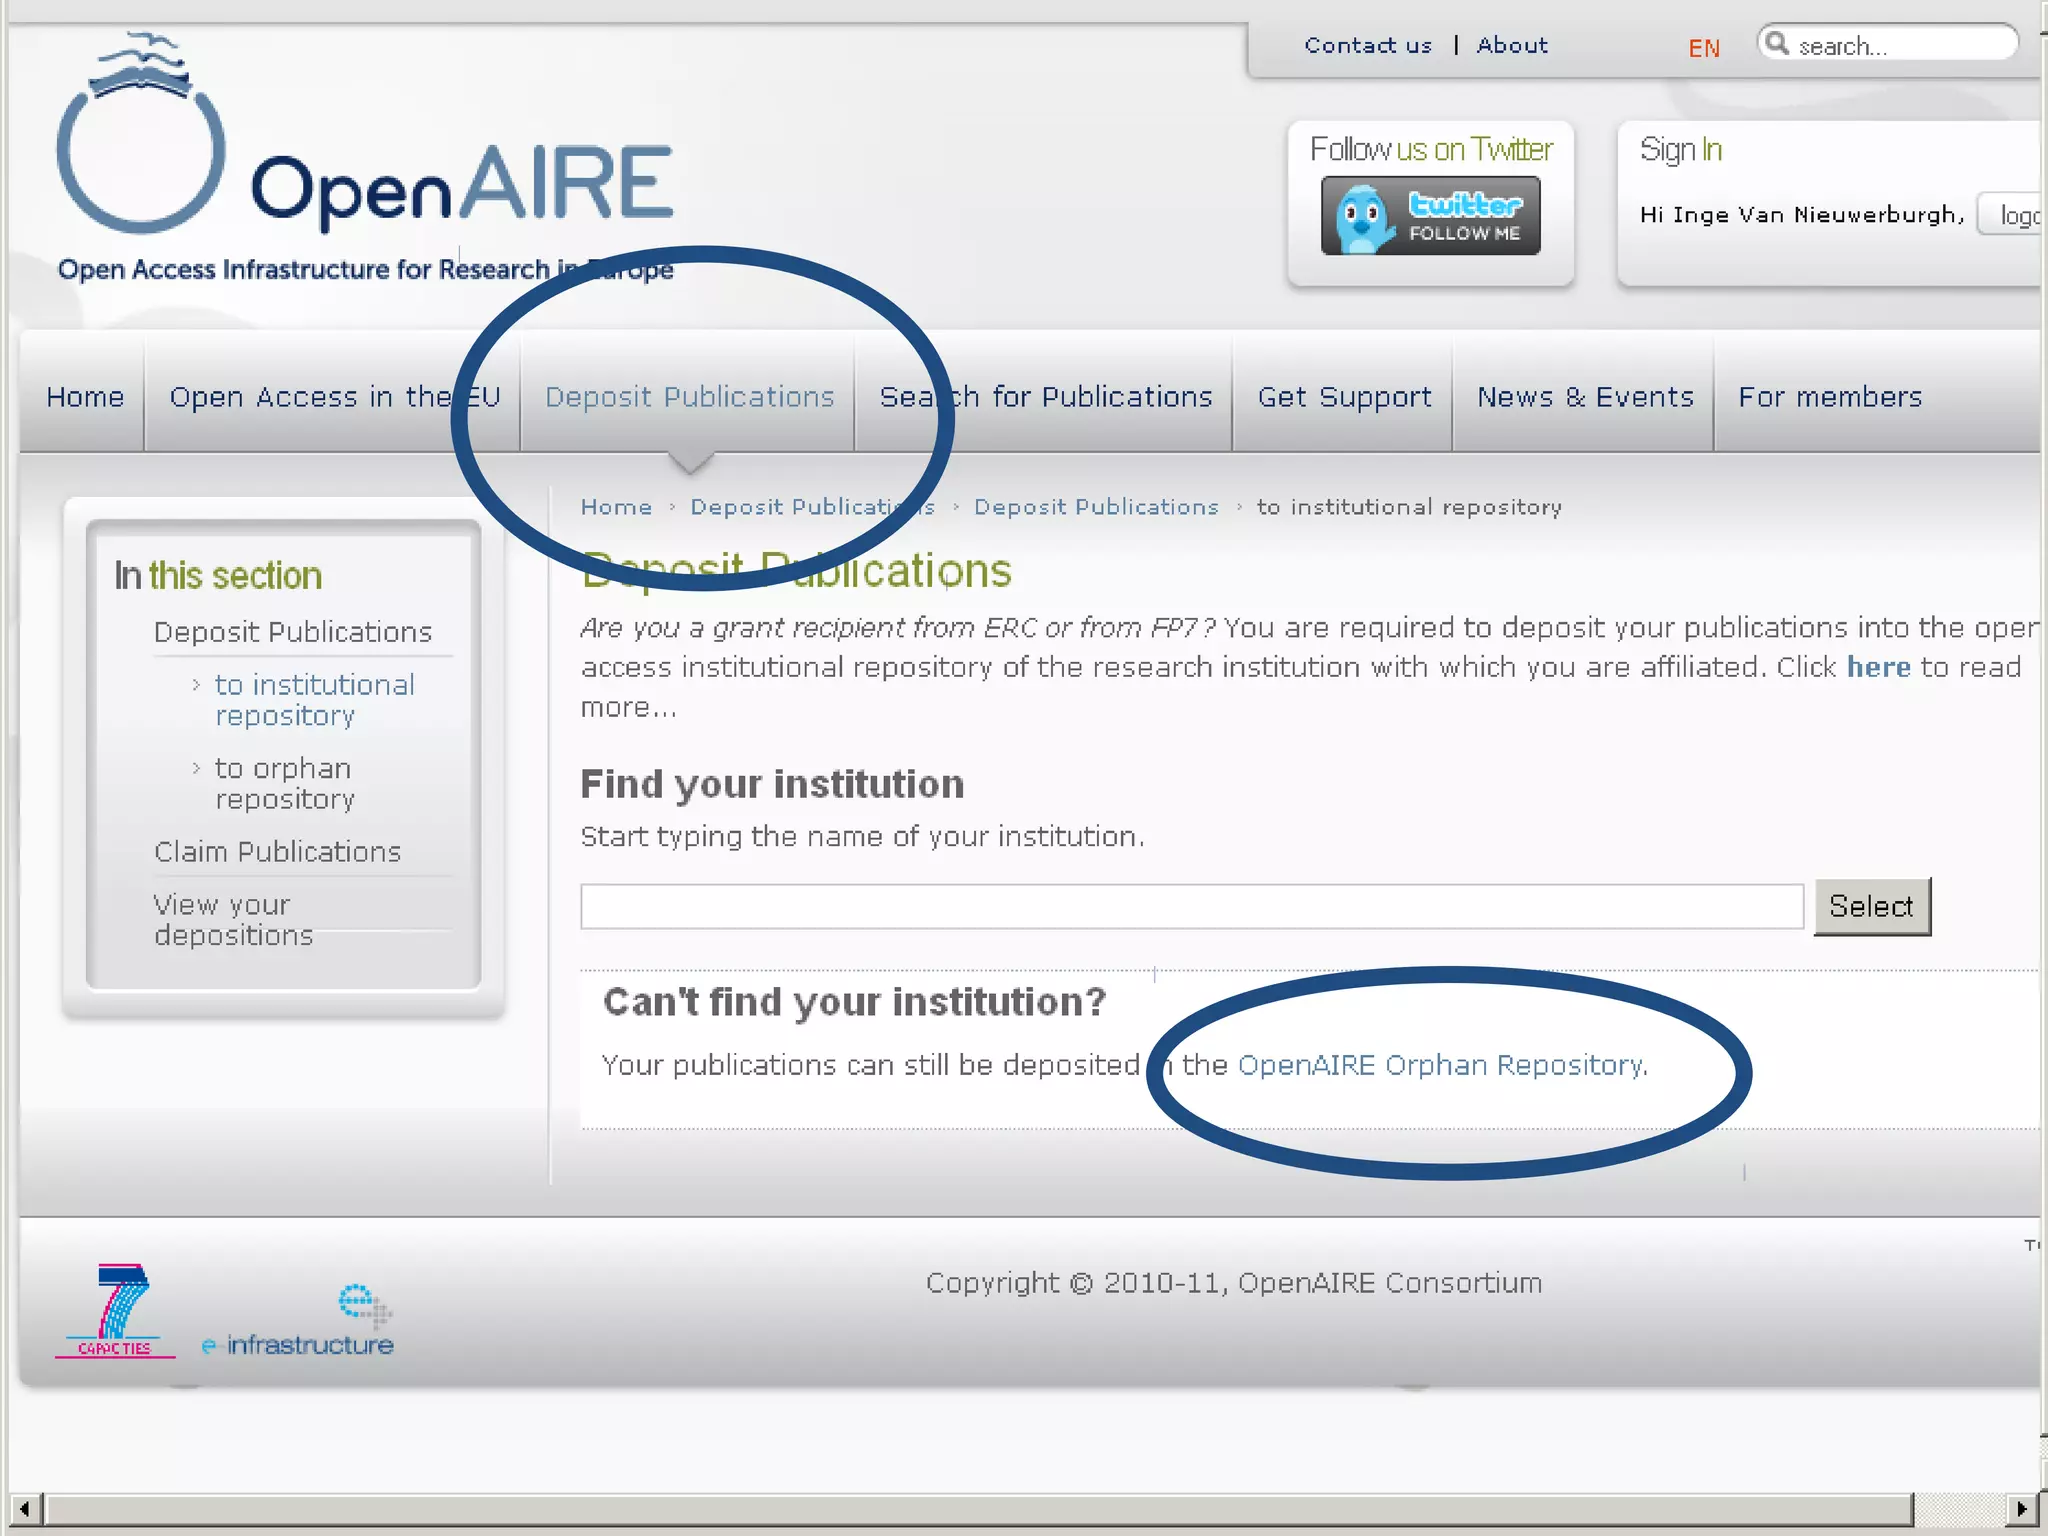Open the OpenAIRE Orphan Repository link
The height and width of the screenshot is (1536, 2048).
pyautogui.click(x=1440, y=1065)
